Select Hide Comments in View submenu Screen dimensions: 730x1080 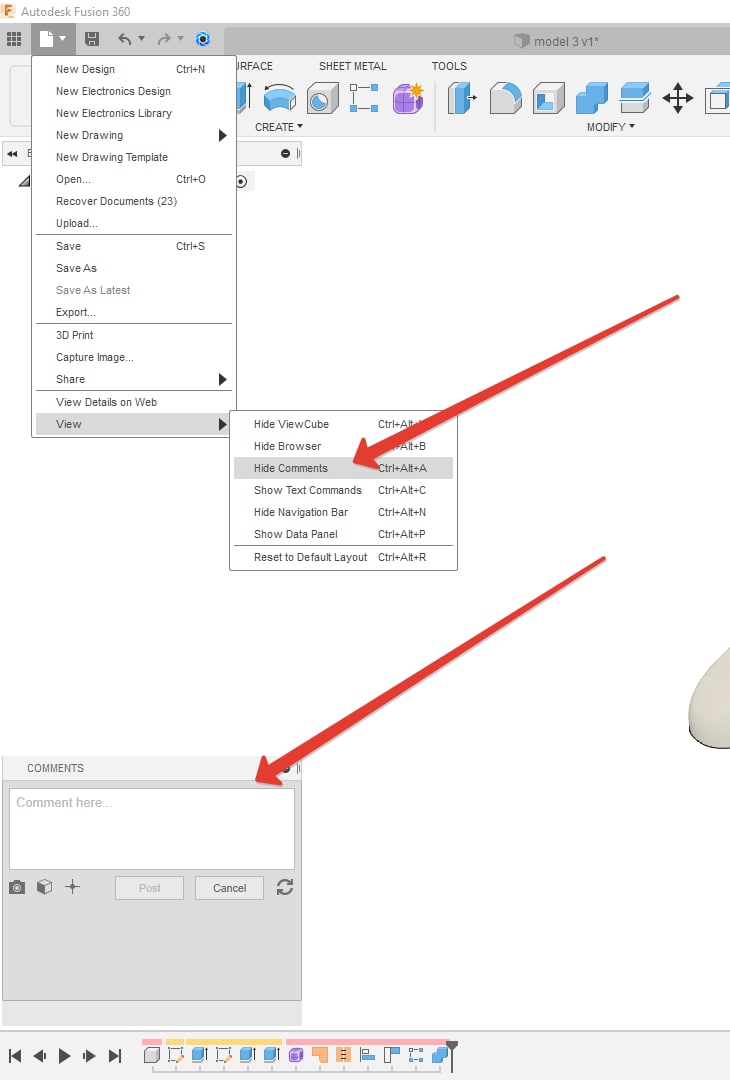tap(343, 468)
